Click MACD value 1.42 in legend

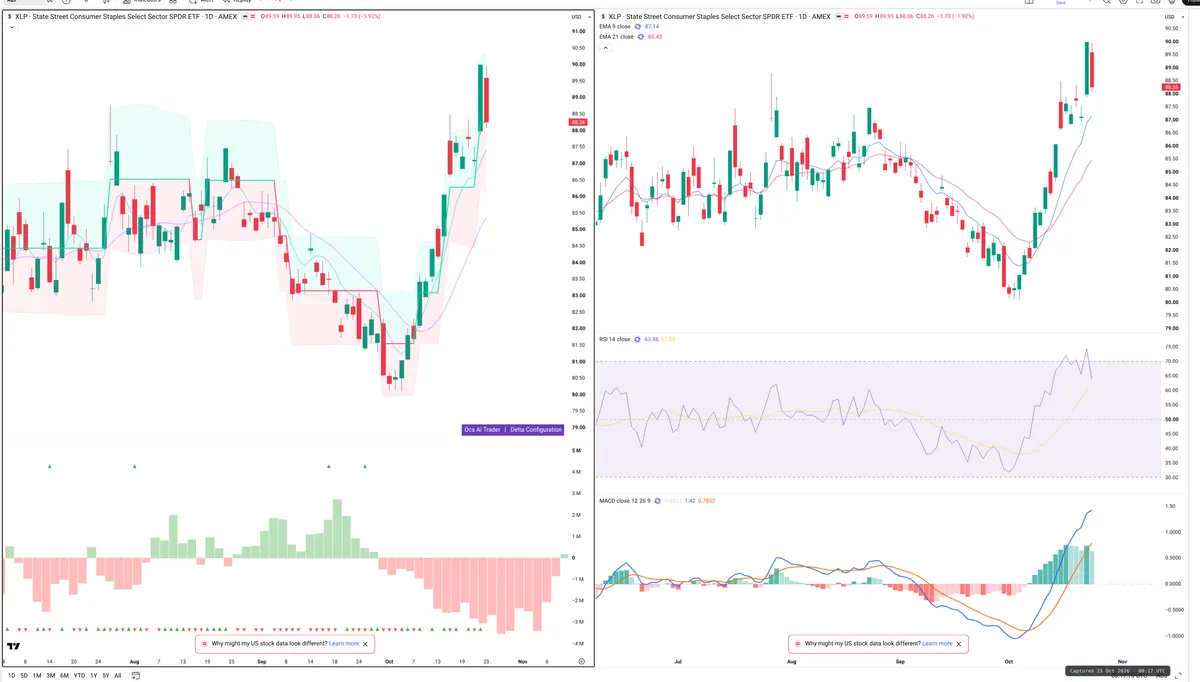click(689, 500)
